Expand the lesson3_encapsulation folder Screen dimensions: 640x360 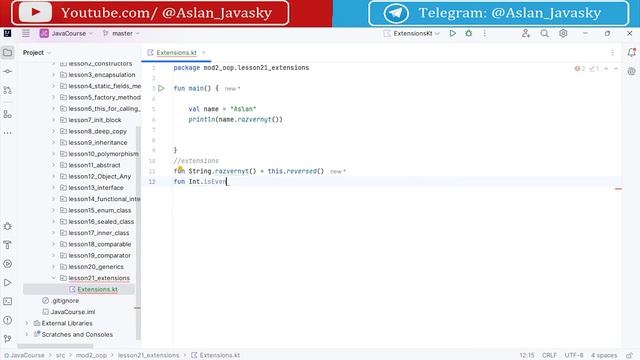(53, 75)
